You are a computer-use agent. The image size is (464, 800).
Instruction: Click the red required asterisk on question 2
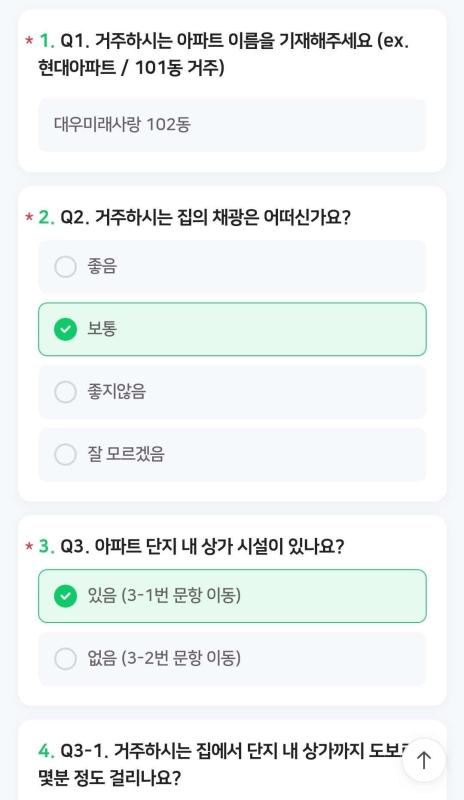click(29, 218)
